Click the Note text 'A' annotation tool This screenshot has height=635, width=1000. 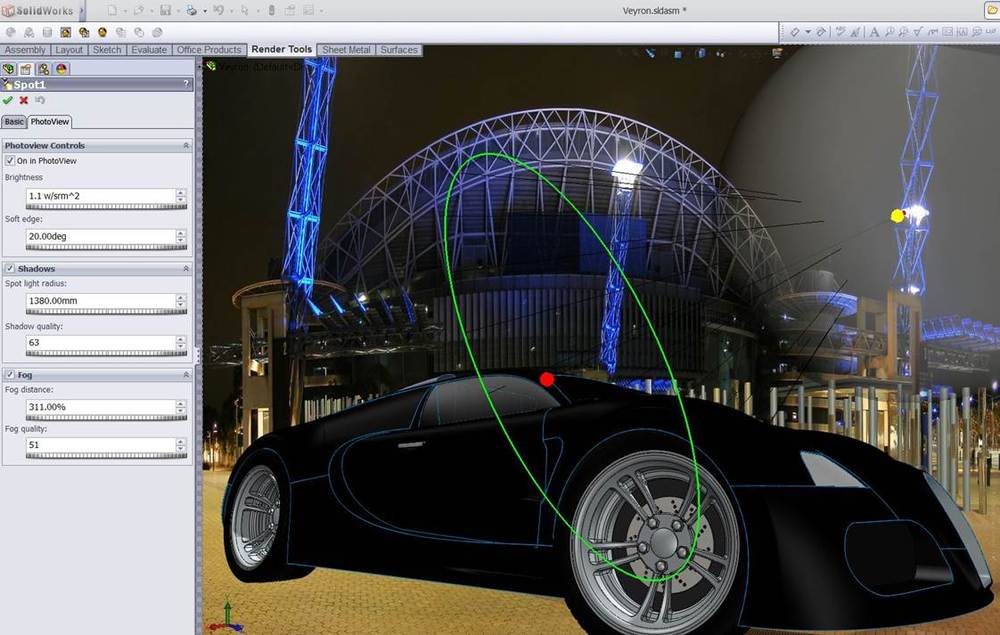click(874, 32)
